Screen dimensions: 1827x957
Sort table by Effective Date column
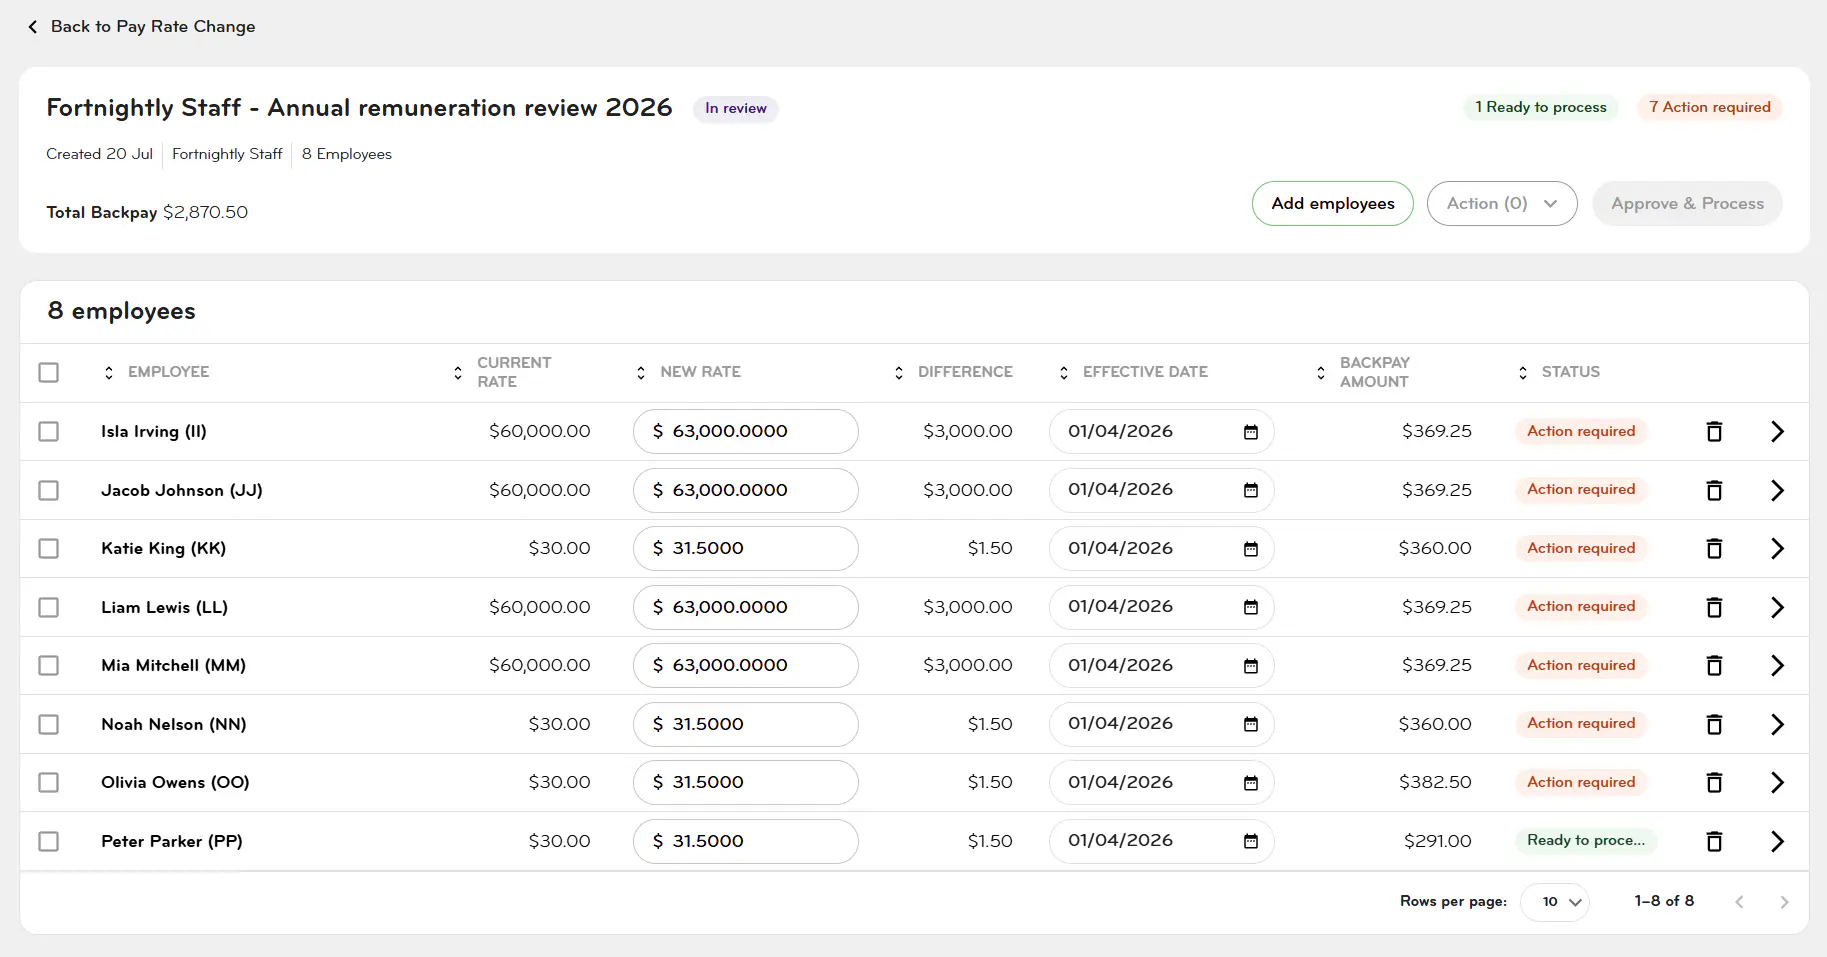click(1064, 372)
